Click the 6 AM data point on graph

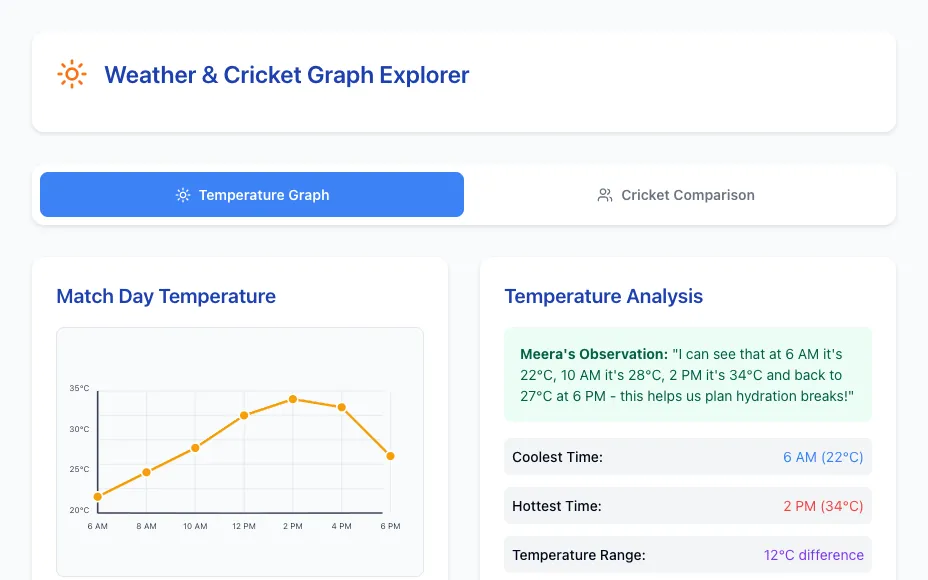pyautogui.click(x=98, y=497)
